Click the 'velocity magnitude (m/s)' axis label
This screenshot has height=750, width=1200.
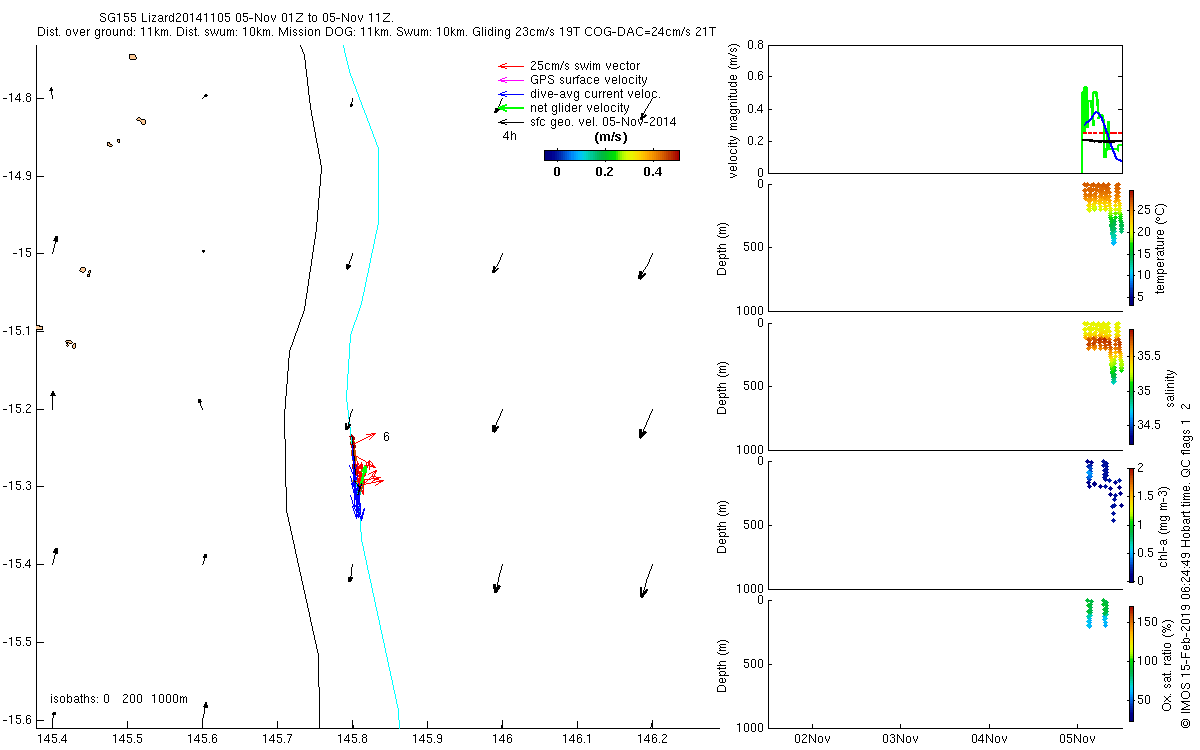[x=733, y=111]
